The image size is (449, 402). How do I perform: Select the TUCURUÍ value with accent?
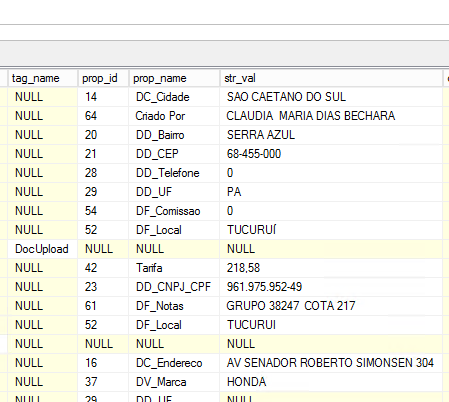click(331, 230)
